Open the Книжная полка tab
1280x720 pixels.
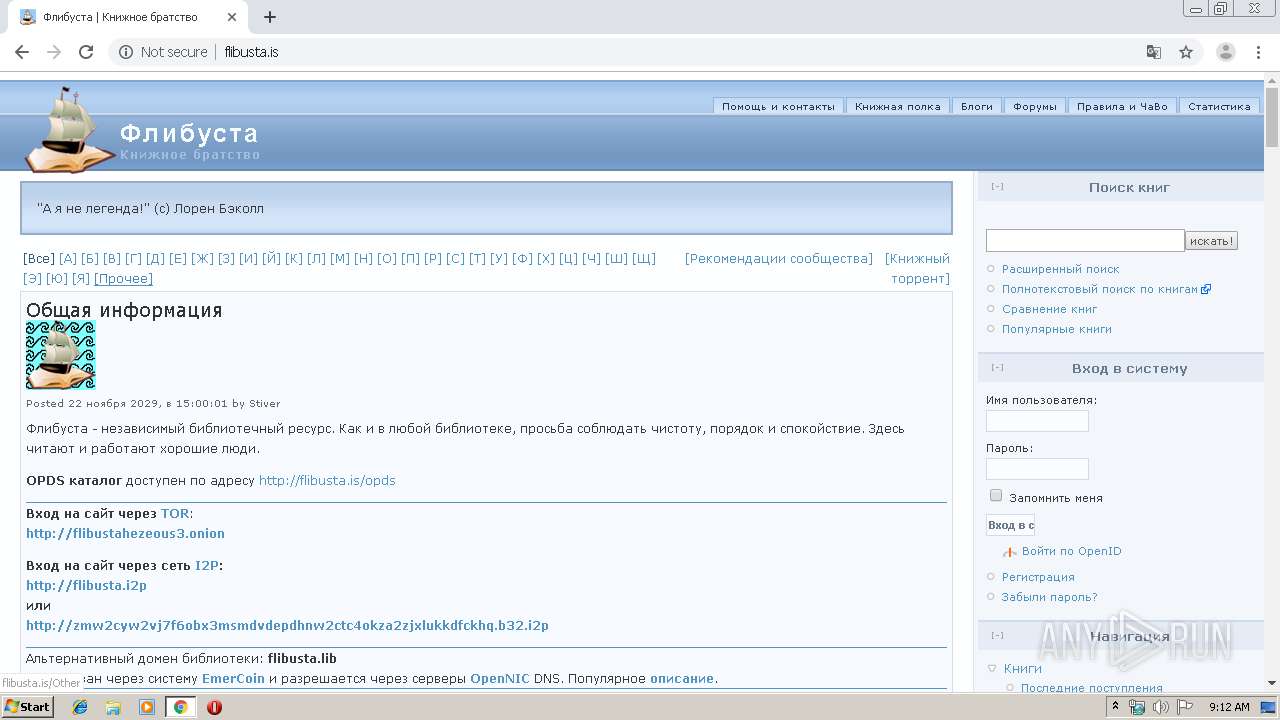[898, 106]
